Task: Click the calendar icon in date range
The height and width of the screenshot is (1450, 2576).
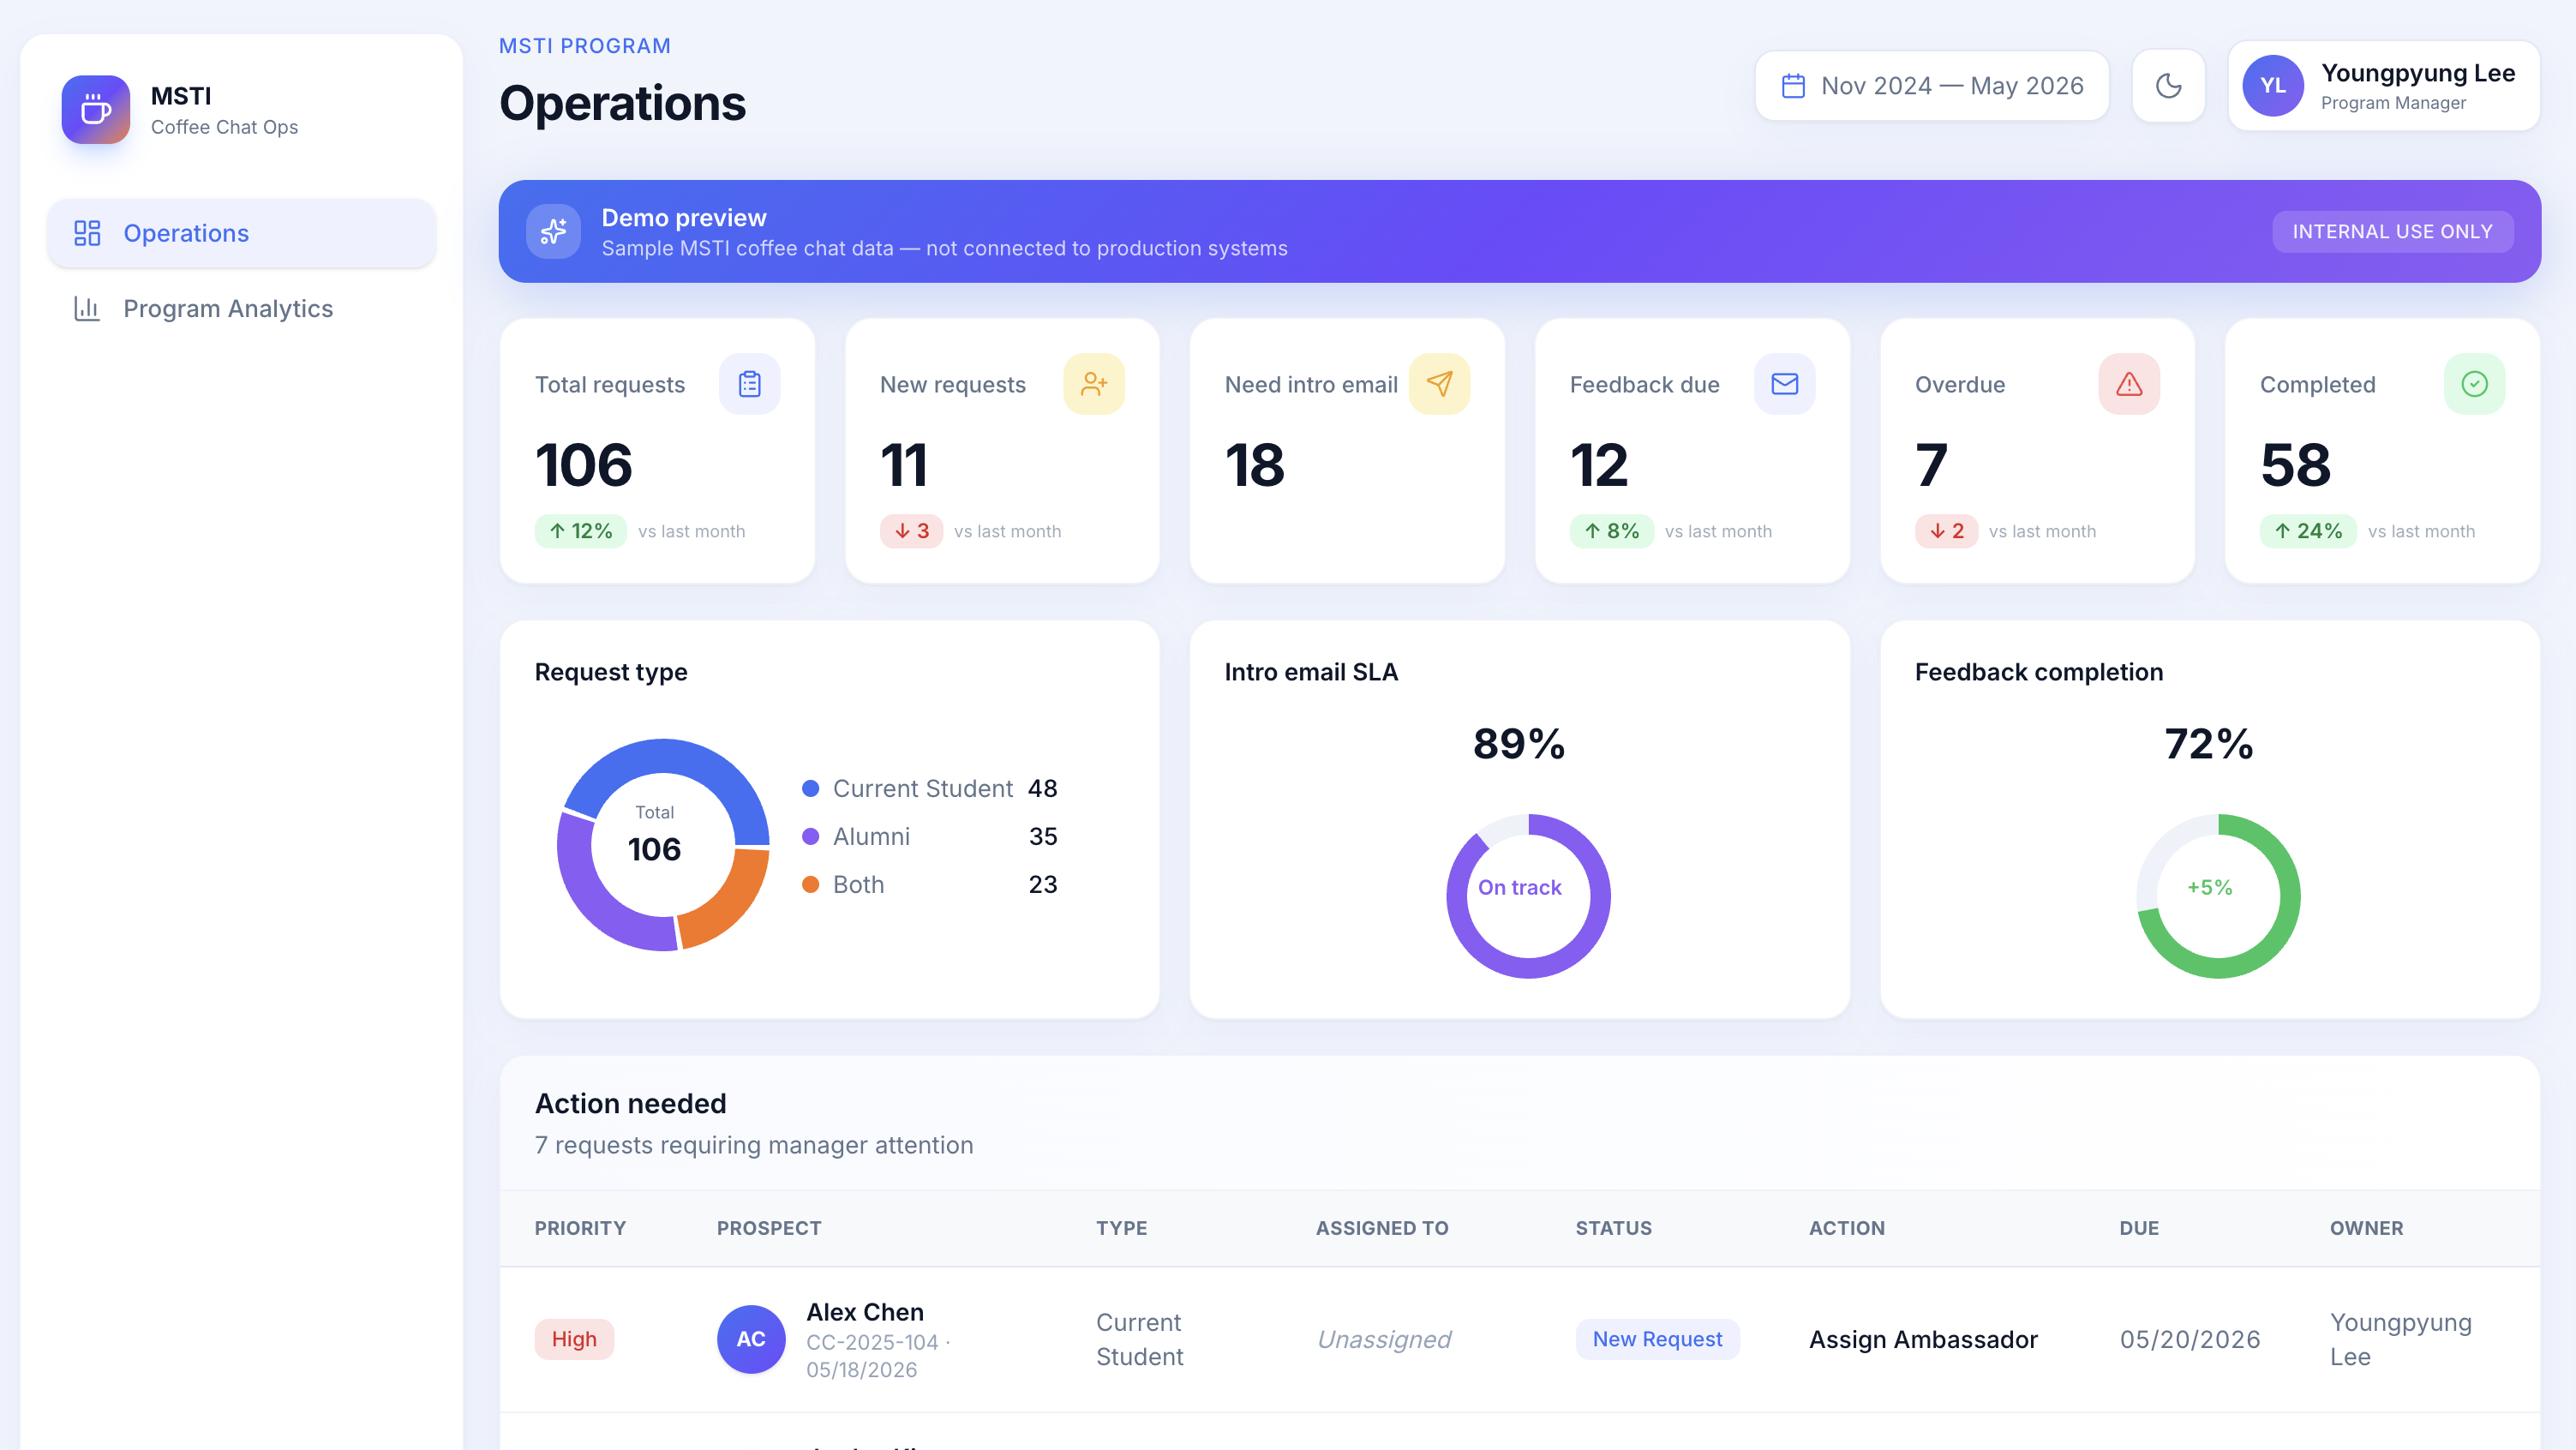Action: (x=1793, y=86)
